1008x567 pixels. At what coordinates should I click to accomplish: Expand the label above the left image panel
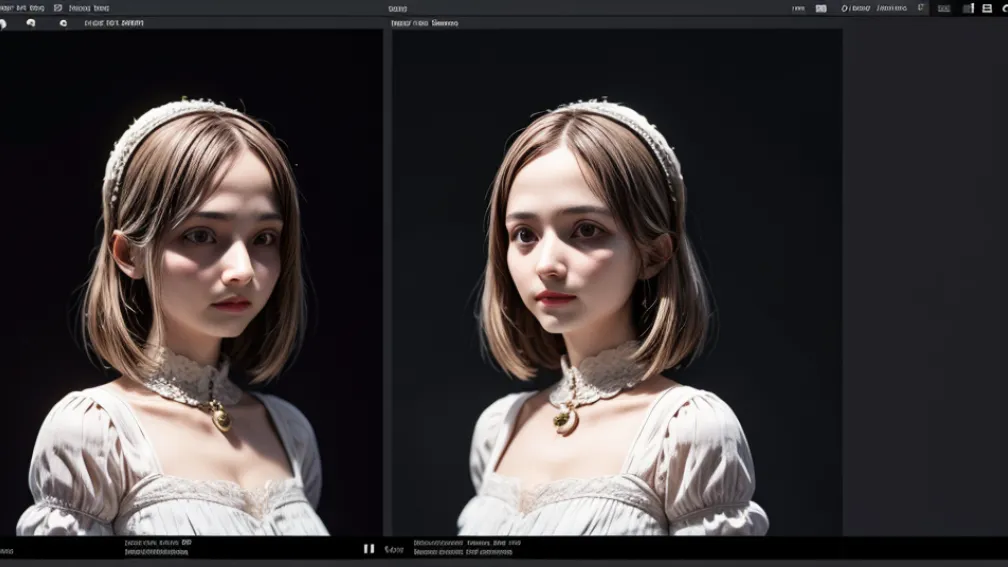point(113,22)
